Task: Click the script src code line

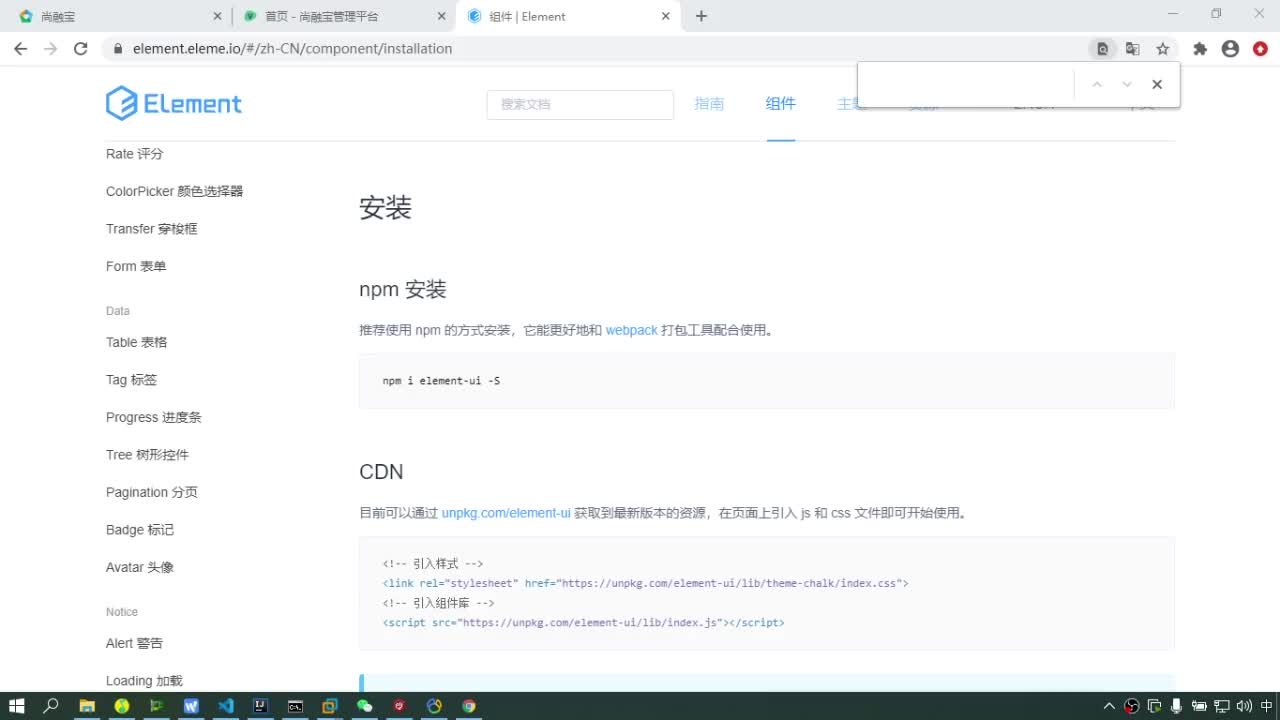Action: click(x=583, y=622)
